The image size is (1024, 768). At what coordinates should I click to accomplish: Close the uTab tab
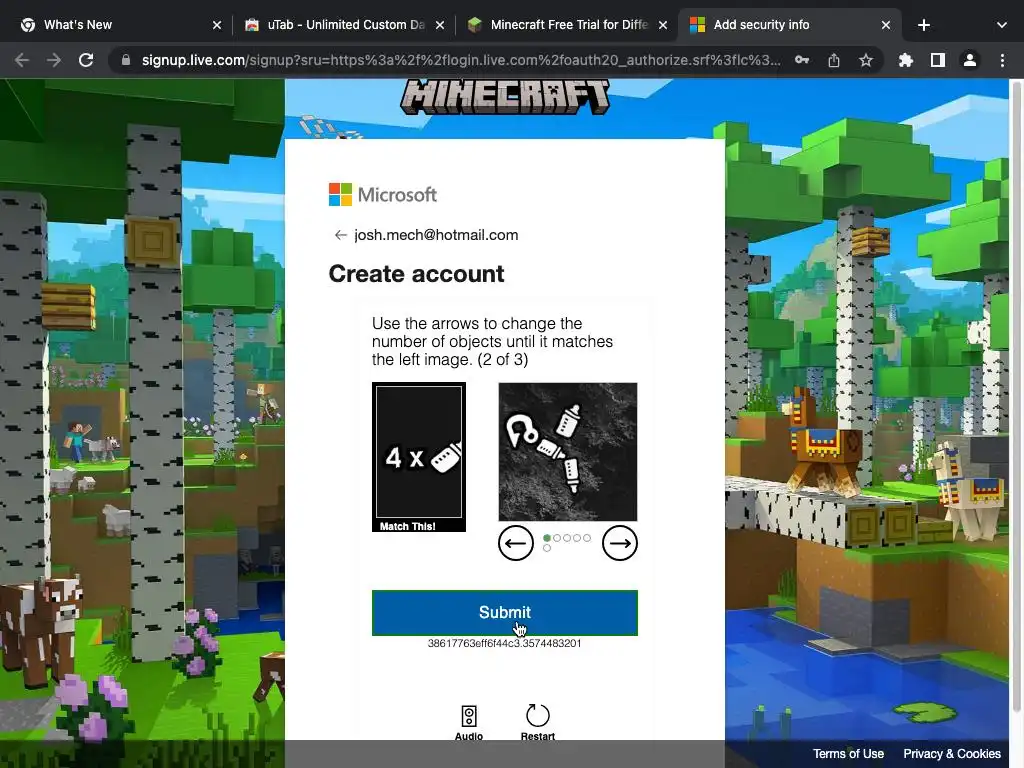440,25
